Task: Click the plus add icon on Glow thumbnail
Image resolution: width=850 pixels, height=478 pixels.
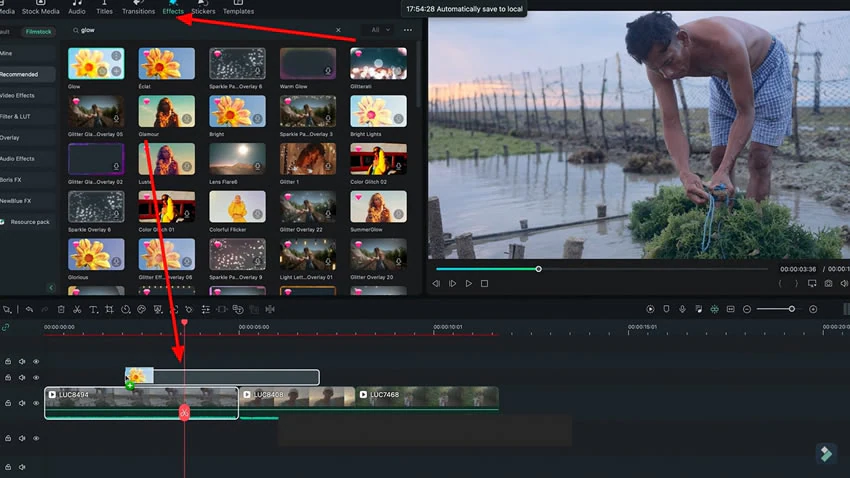Action: coord(116,71)
